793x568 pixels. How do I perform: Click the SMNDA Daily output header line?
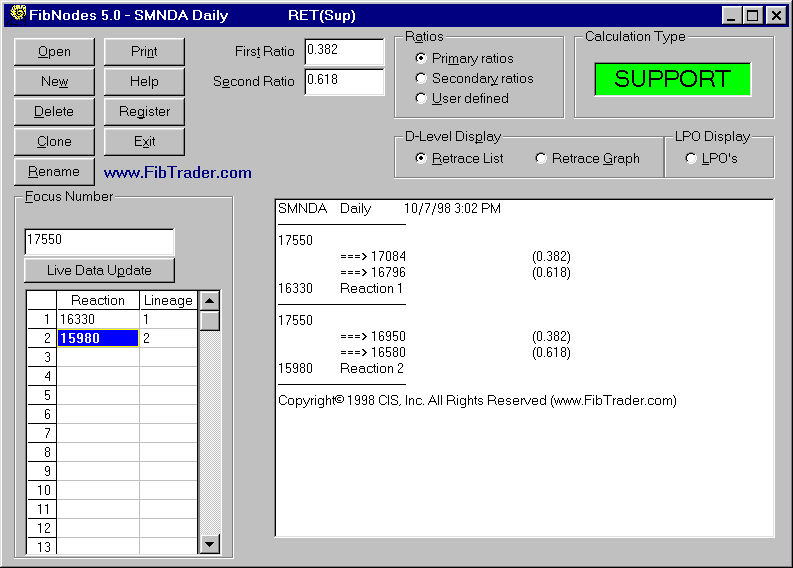pyautogui.click(x=389, y=208)
